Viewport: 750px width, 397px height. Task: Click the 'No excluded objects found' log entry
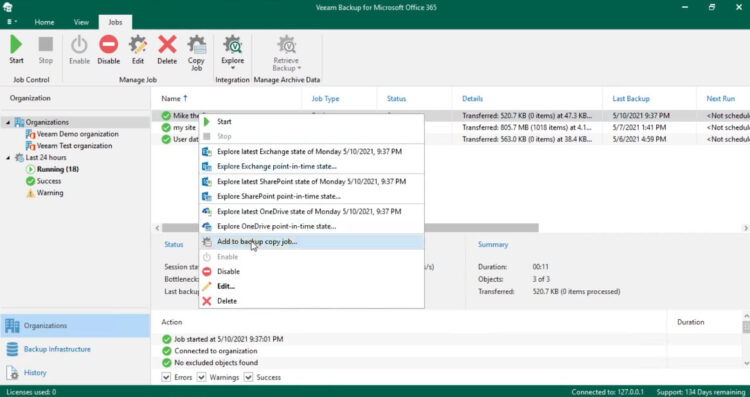point(216,363)
